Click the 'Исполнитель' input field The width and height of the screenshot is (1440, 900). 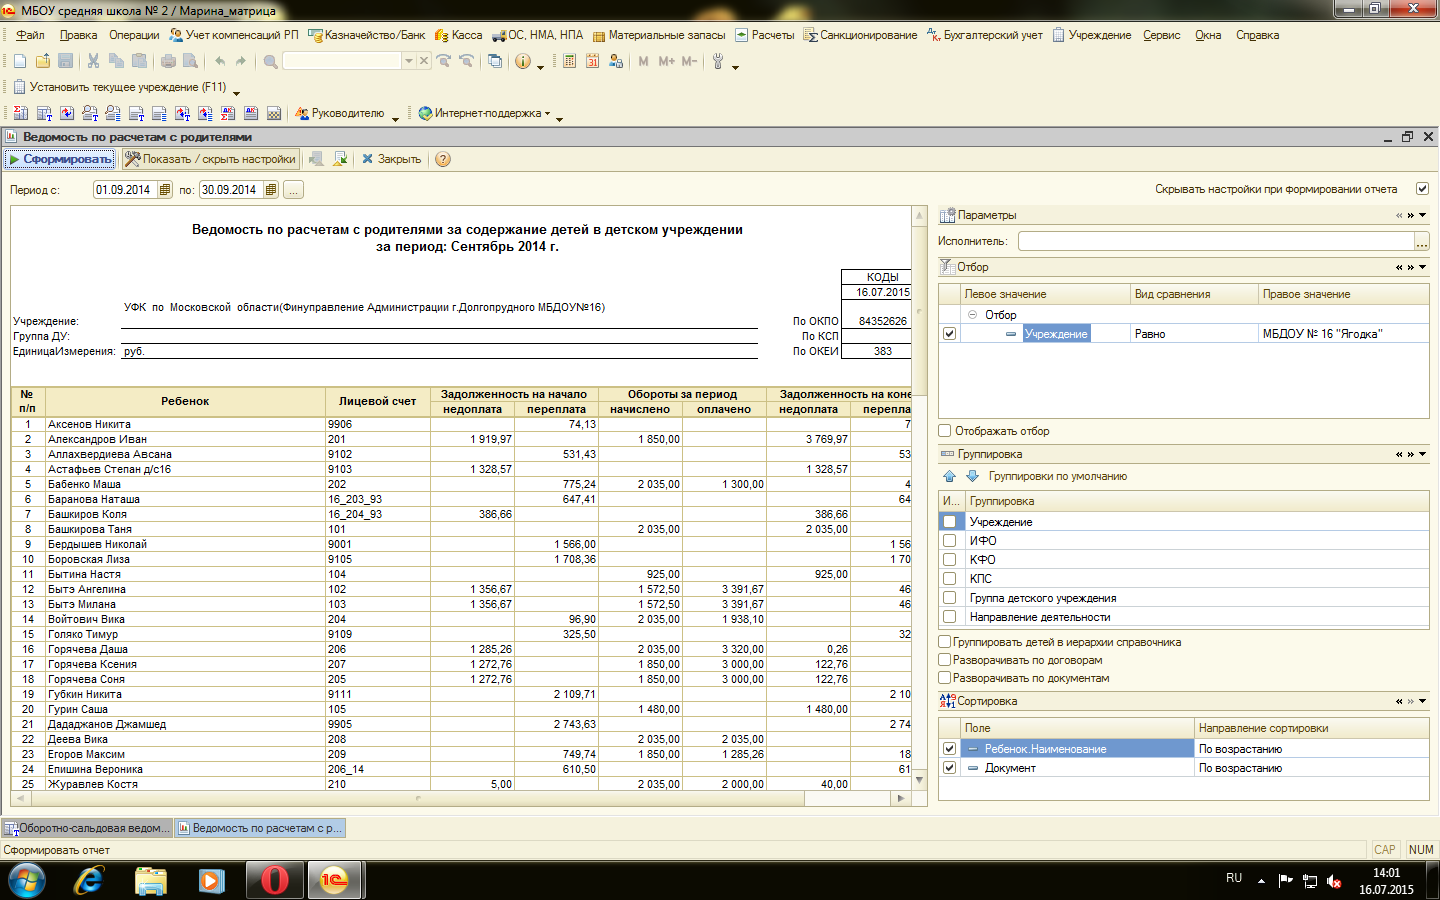coord(1215,241)
